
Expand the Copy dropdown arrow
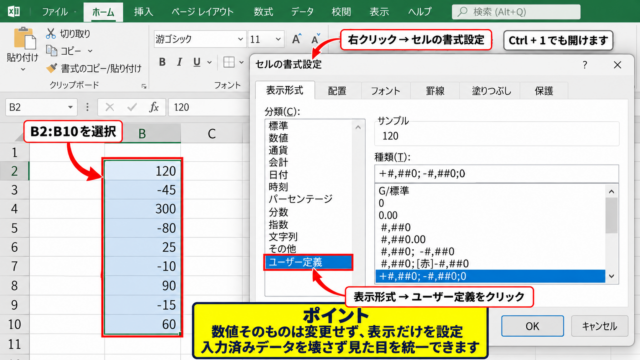coord(90,51)
